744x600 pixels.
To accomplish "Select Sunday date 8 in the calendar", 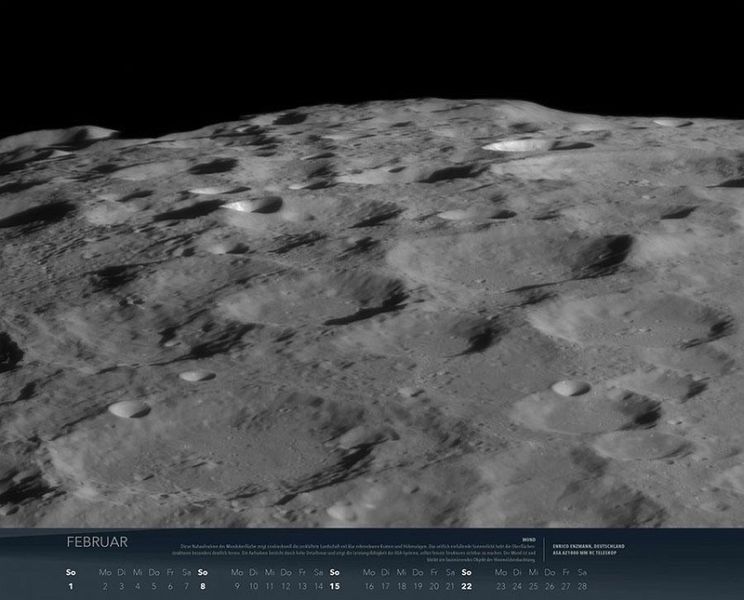I will (202, 586).
